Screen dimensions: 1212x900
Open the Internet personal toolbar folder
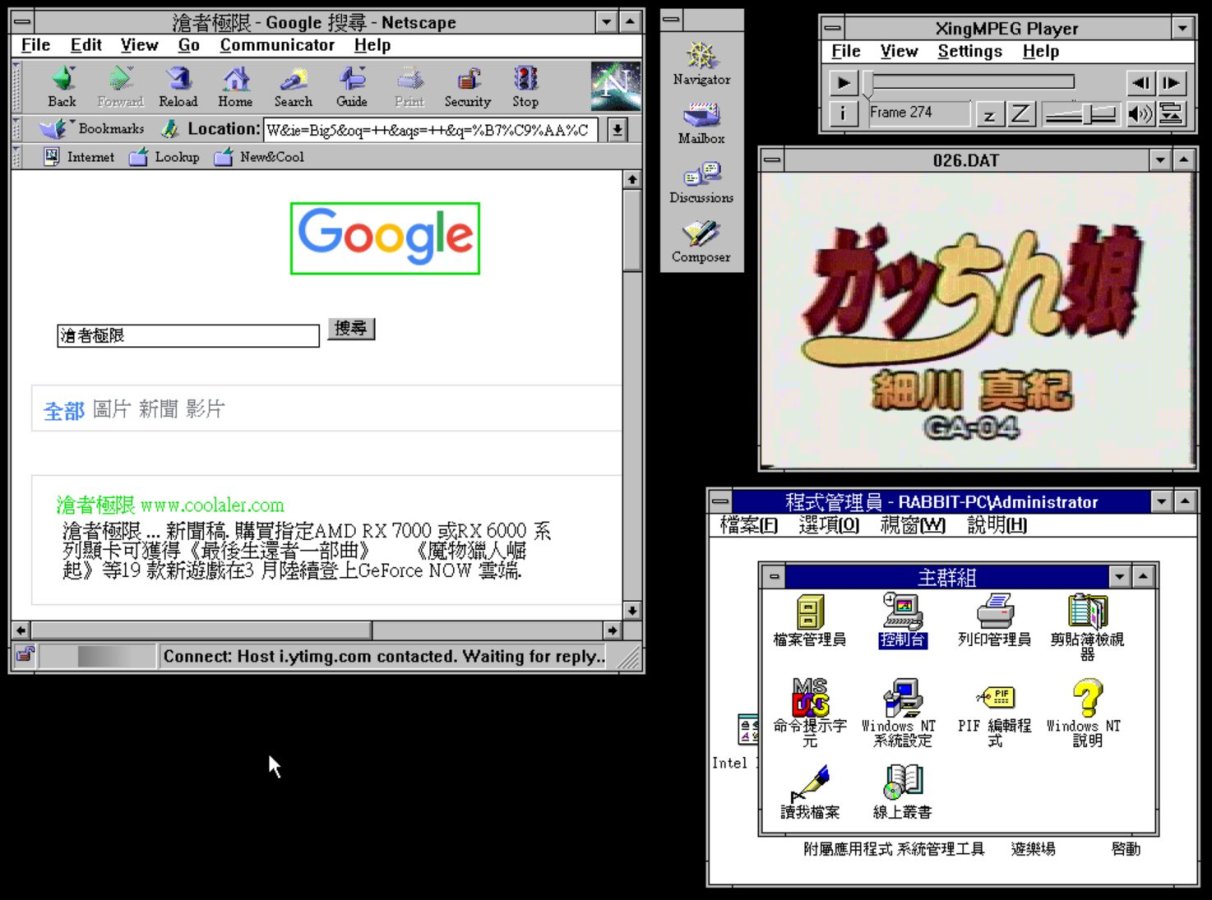(79, 157)
